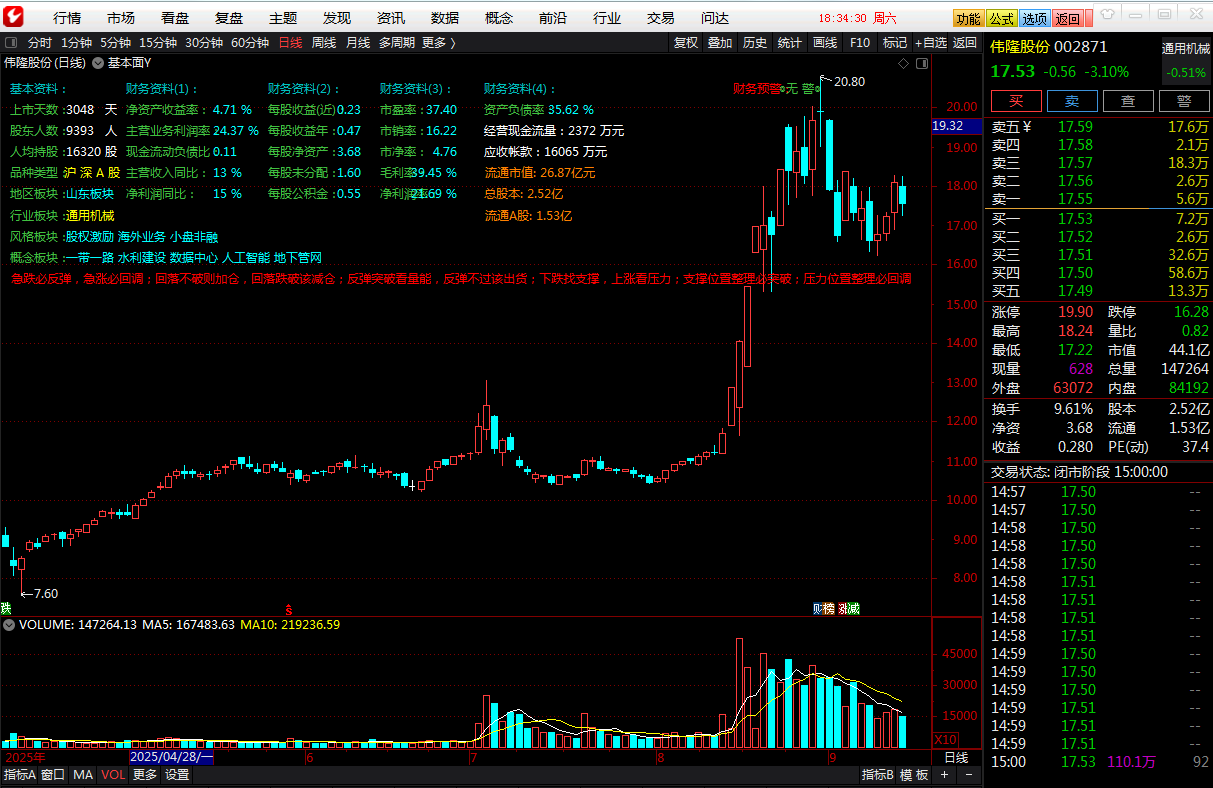Open the 前沿 menu
Viewport: 1213px width, 788px height.
(x=553, y=18)
